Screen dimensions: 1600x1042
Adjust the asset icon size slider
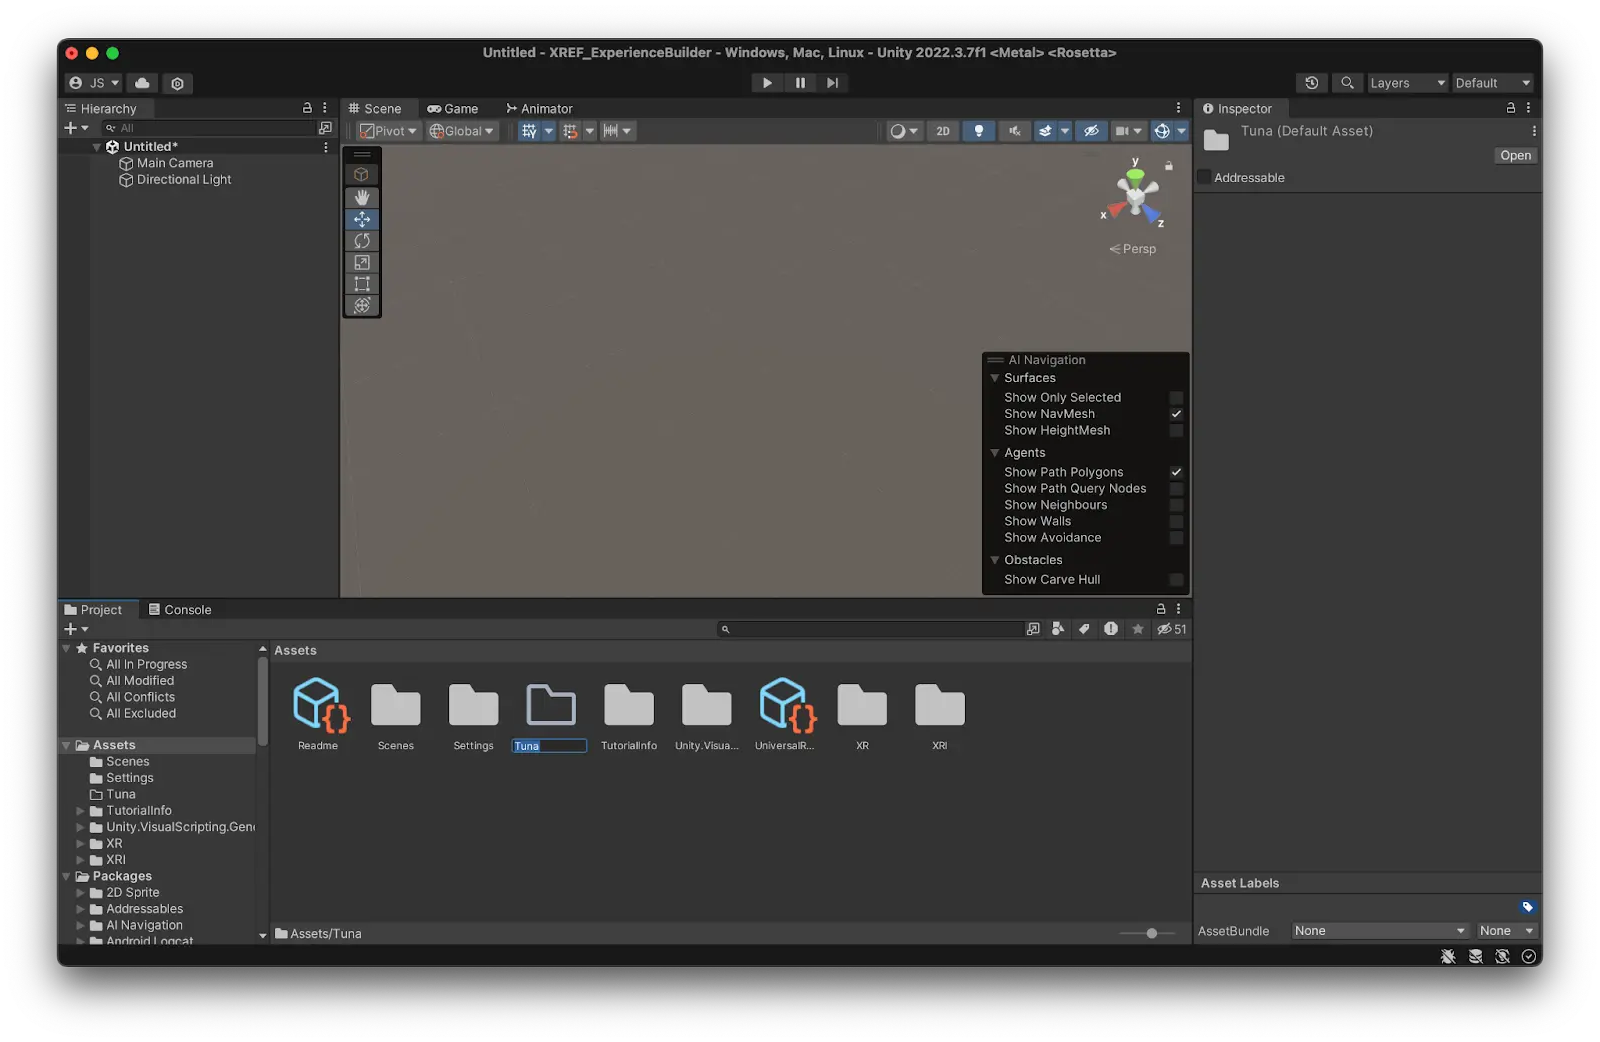[x=1151, y=933]
